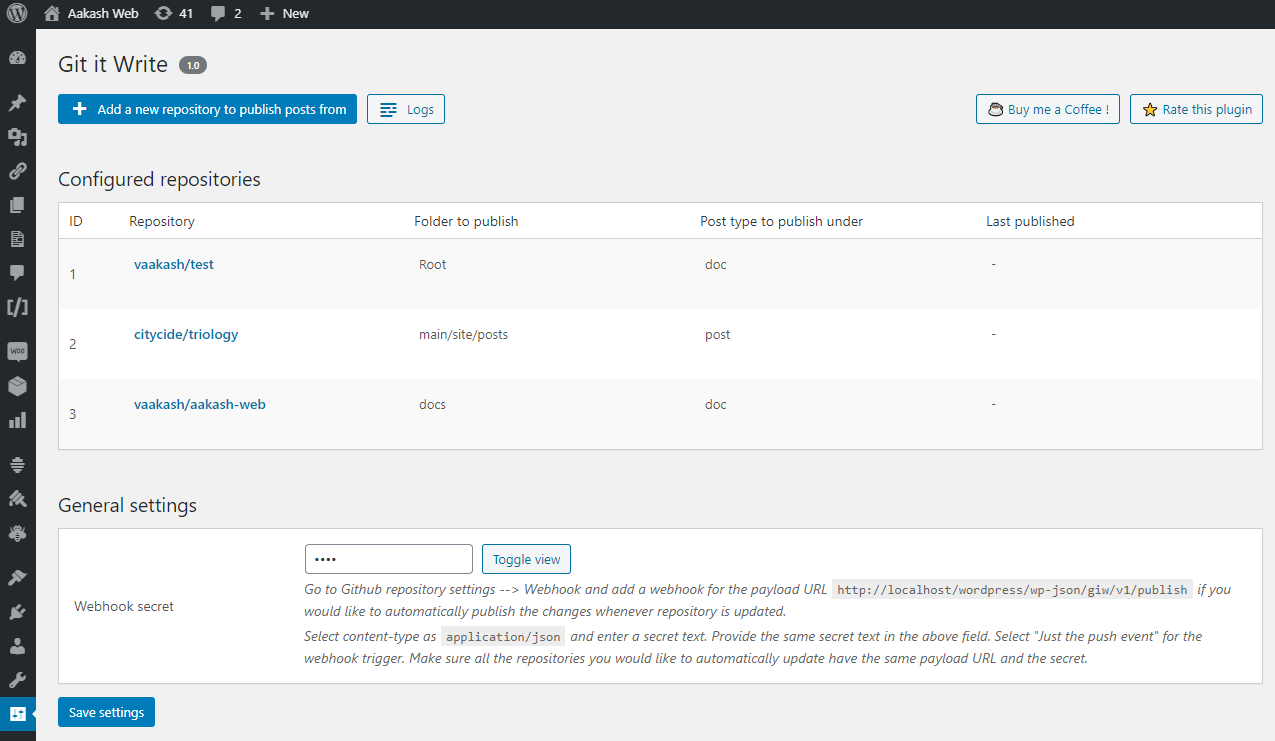This screenshot has width=1275, height=741.
Task: Open vaakash/test repository link
Action: pyautogui.click(x=174, y=265)
